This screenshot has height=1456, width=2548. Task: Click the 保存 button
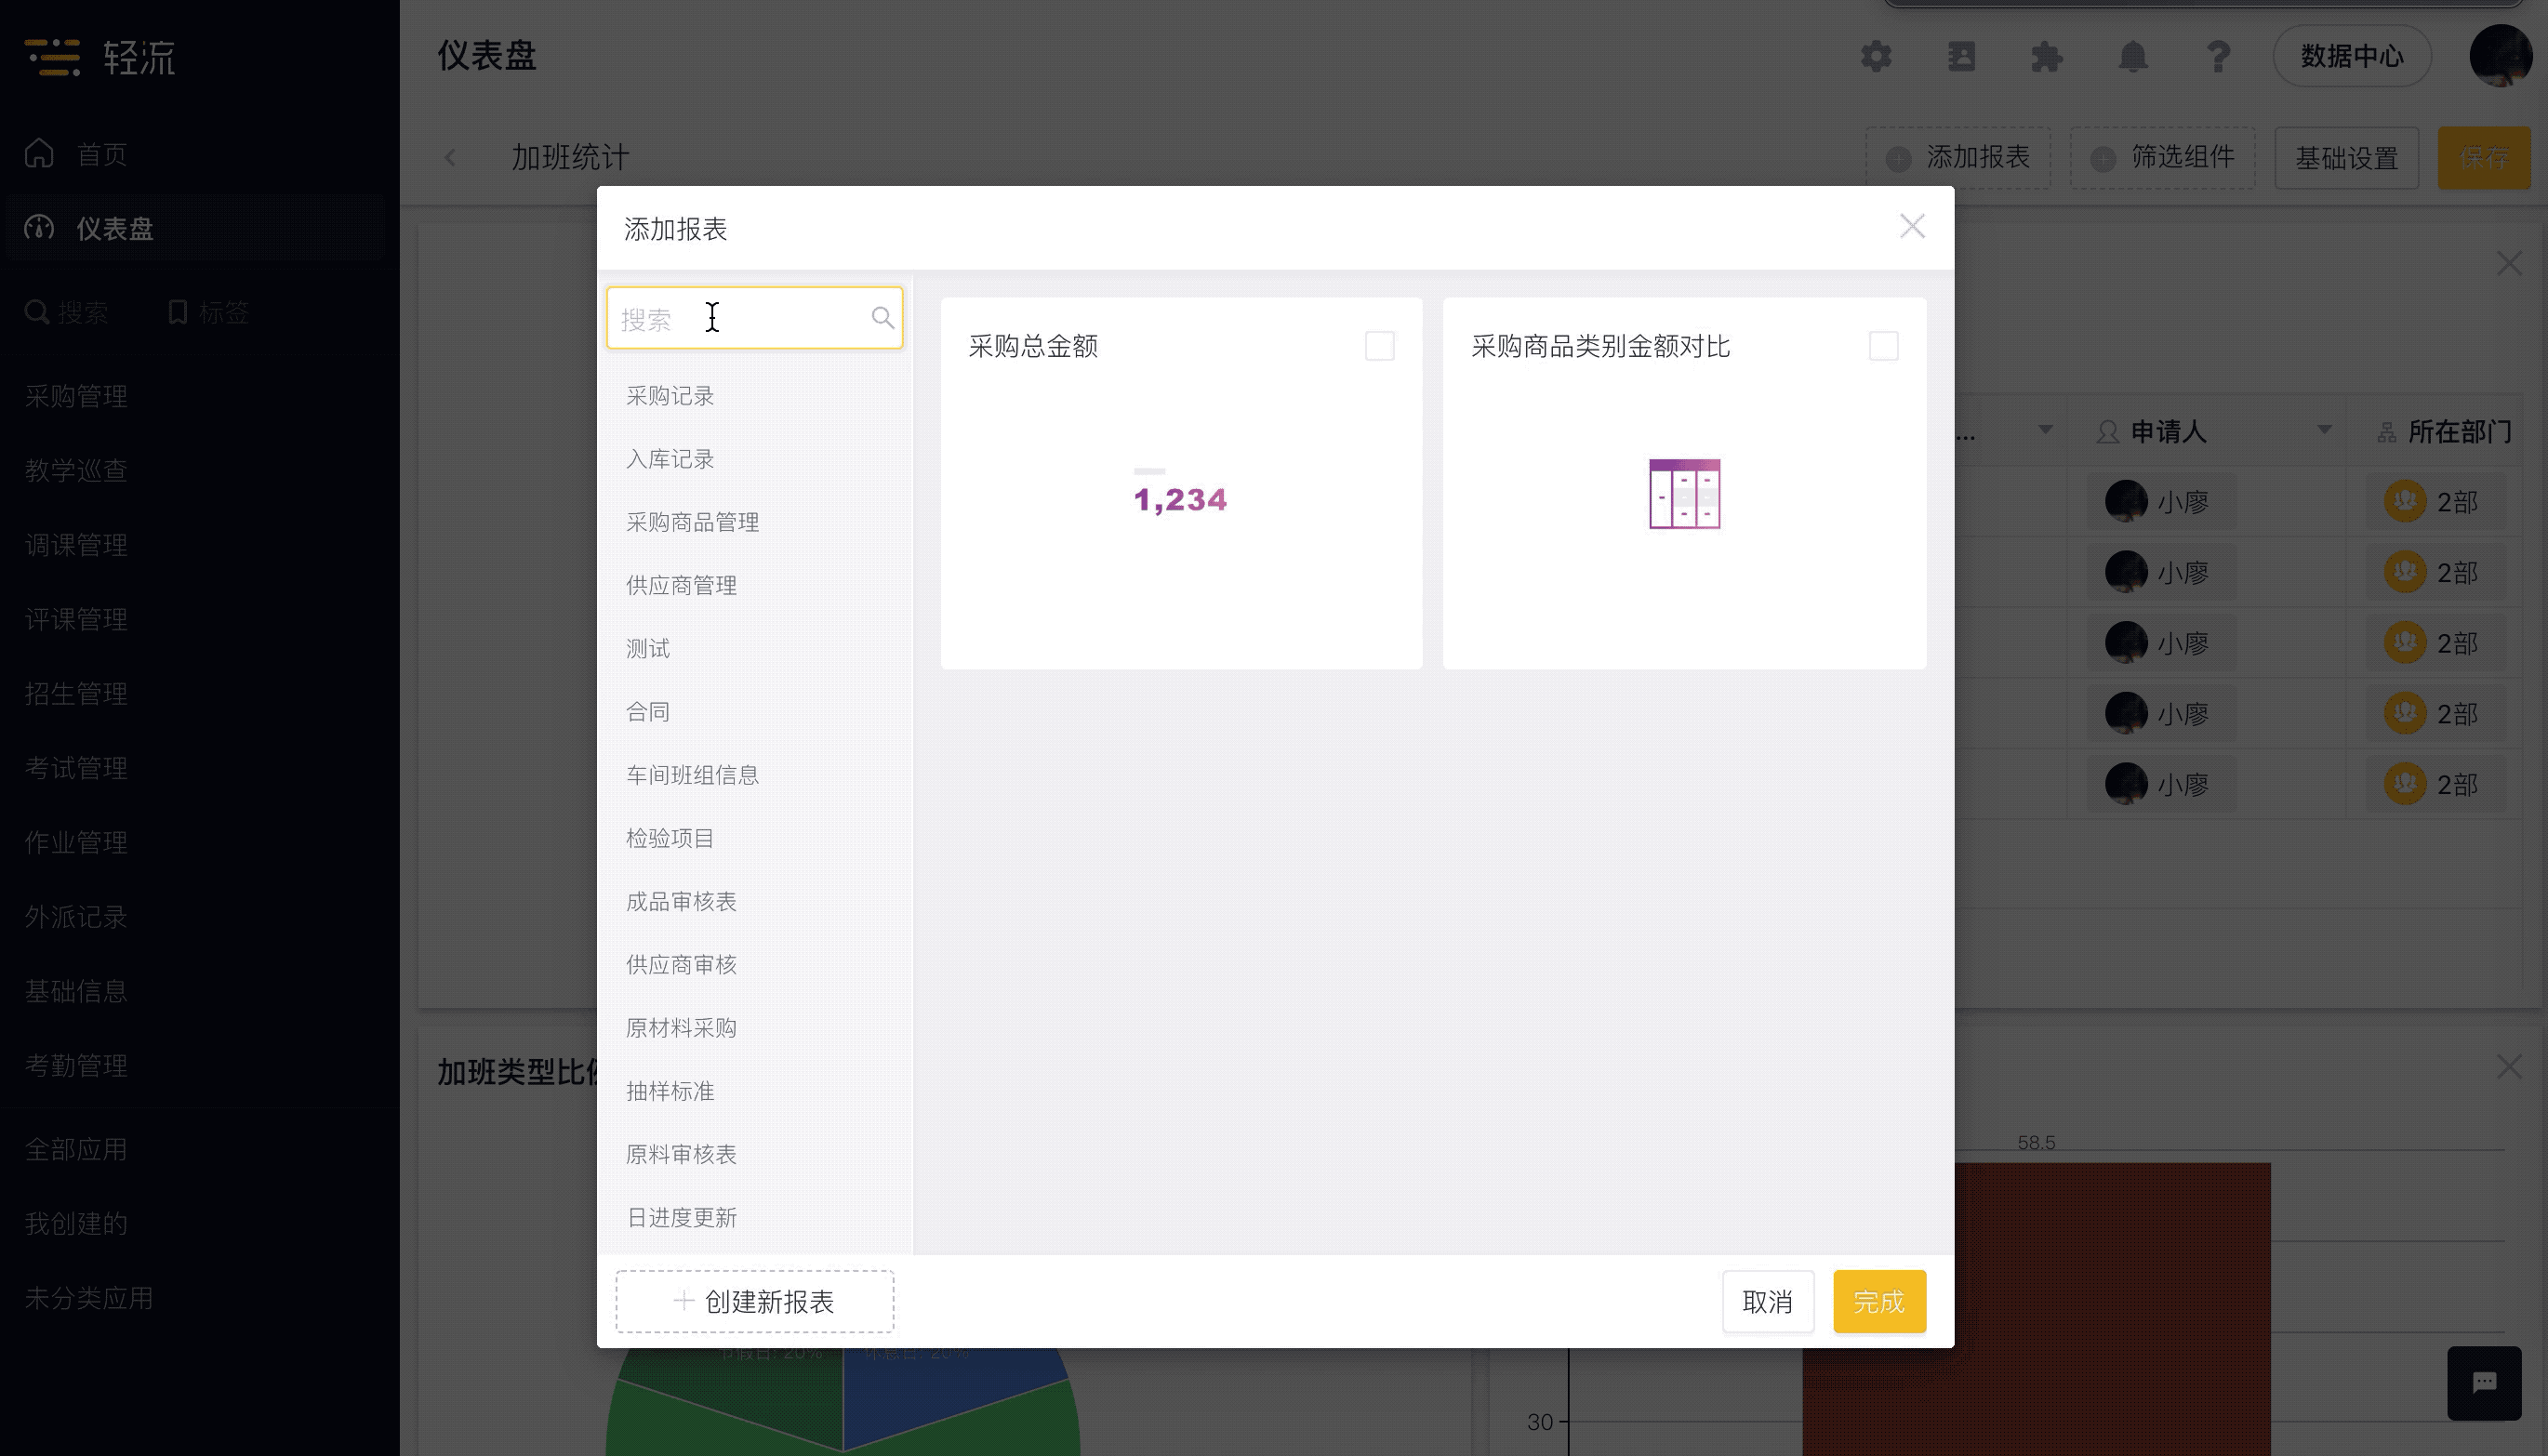click(2484, 158)
